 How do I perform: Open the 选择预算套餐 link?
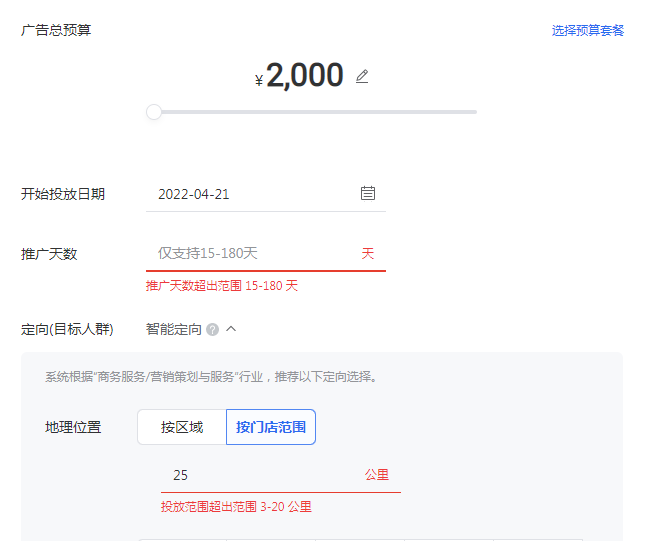(587, 30)
